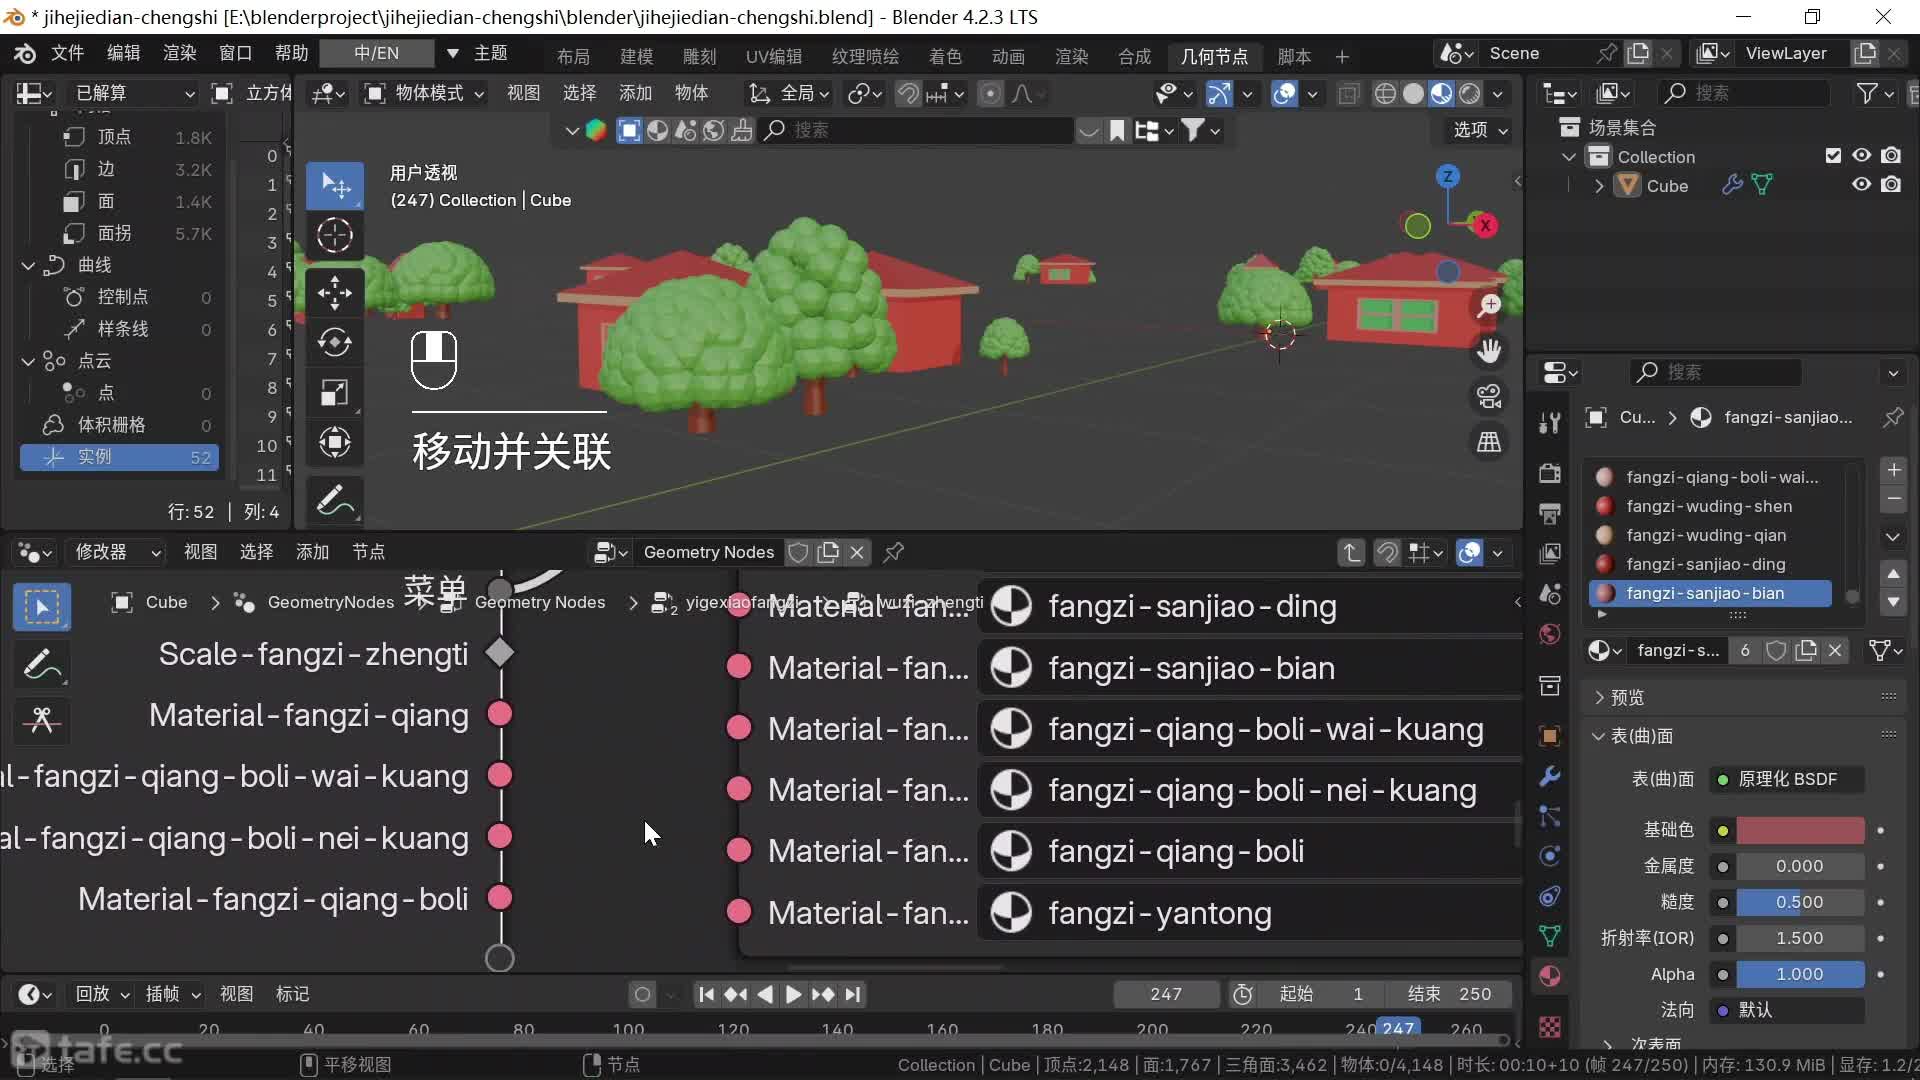Pin the Geometry Nodes node tree
The width and height of the screenshot is (1920, 1080).
click(894, 552)
